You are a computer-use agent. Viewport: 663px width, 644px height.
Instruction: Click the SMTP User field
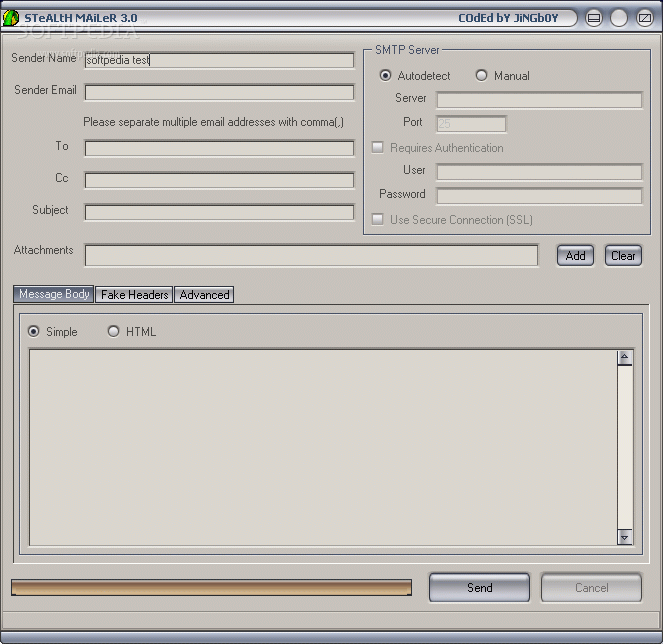tap(540, 172)
